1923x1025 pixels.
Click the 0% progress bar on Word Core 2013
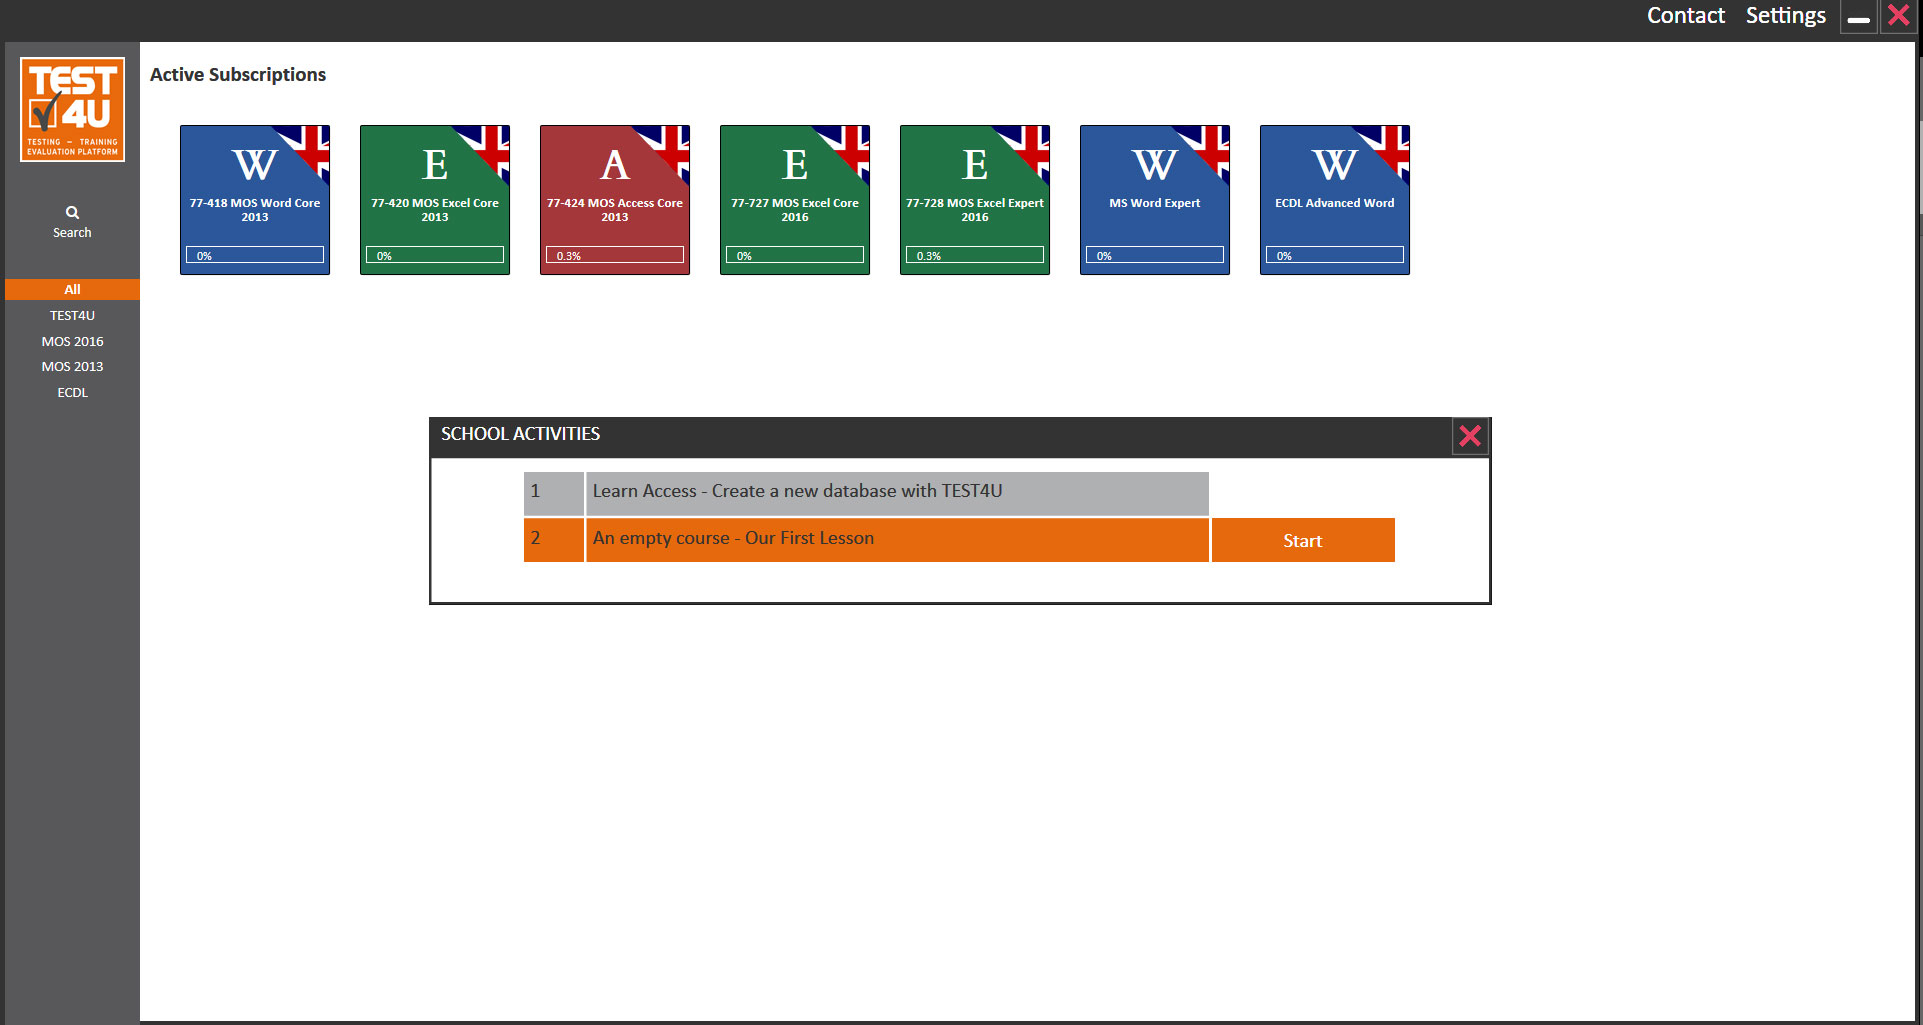(255, 255)
